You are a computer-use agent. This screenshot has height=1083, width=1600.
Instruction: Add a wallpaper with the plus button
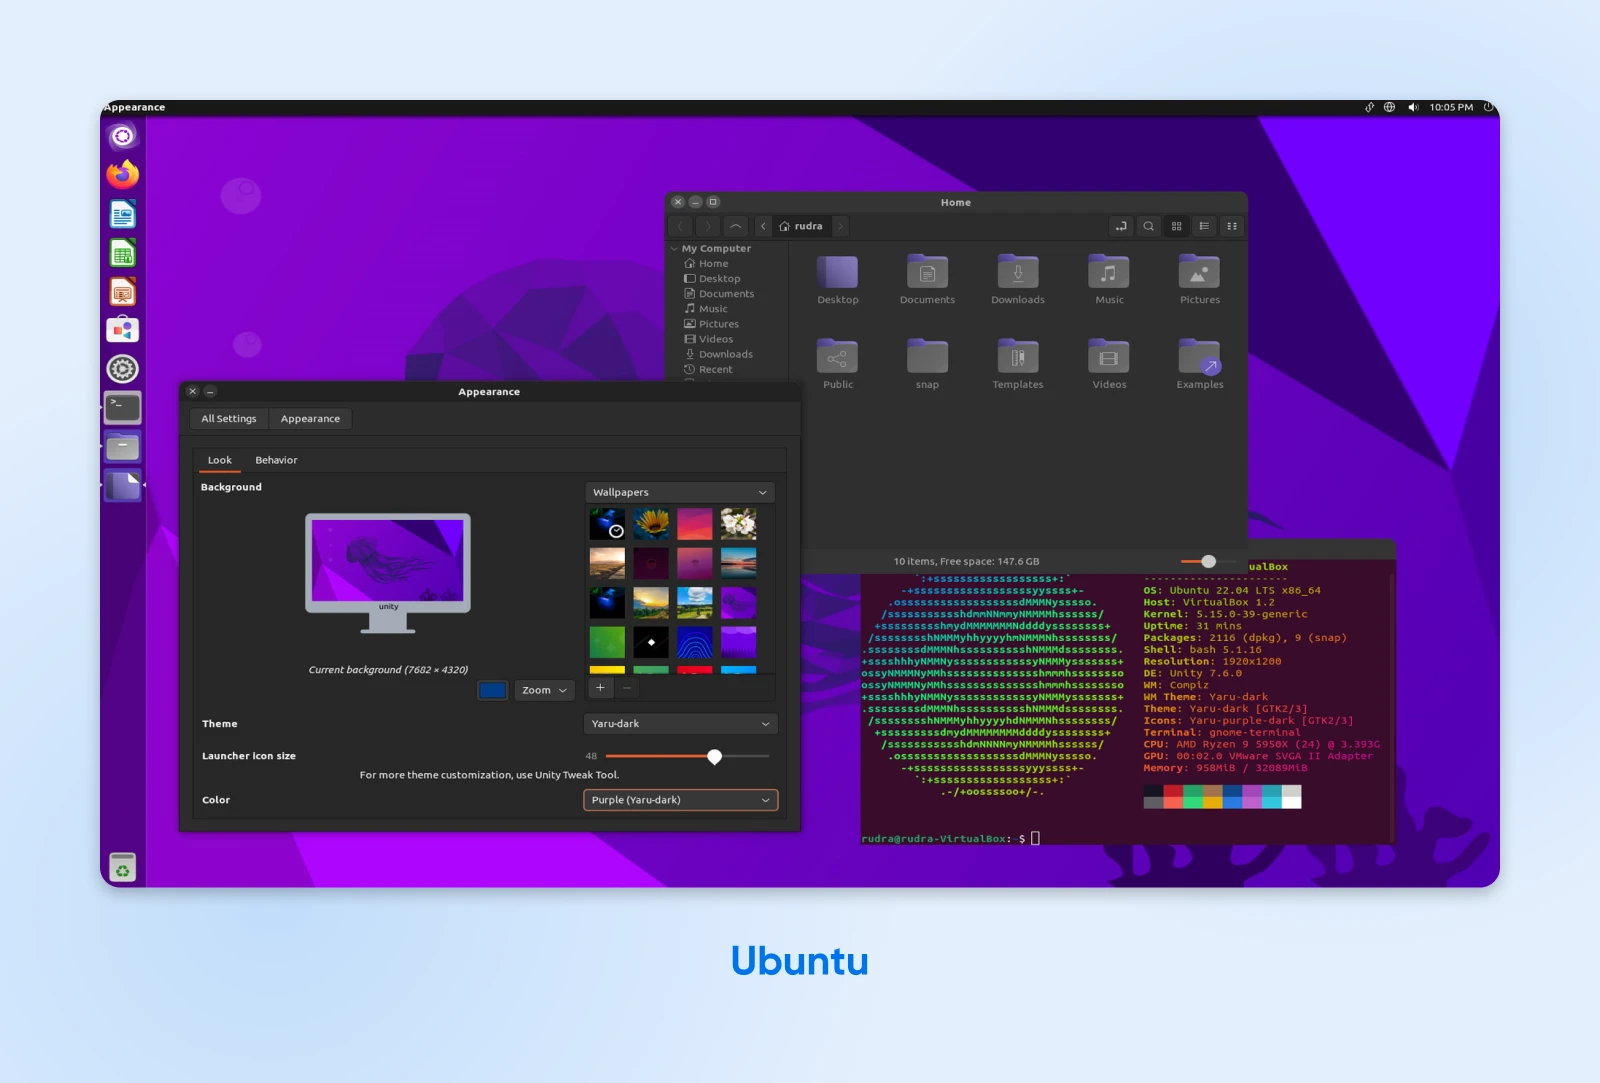(x=600, y=688)
